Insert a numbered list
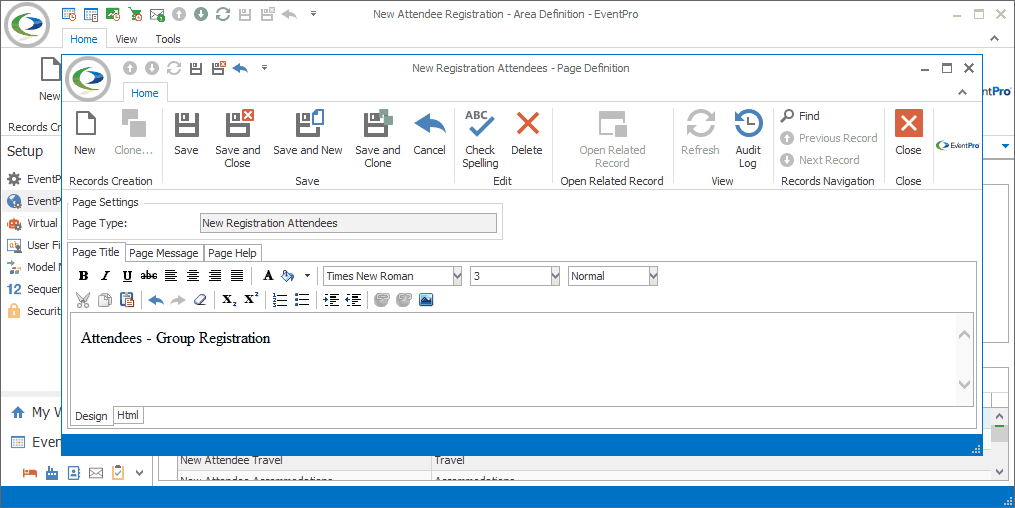Screen dimensions: 1015x508 tap(280, 300)
